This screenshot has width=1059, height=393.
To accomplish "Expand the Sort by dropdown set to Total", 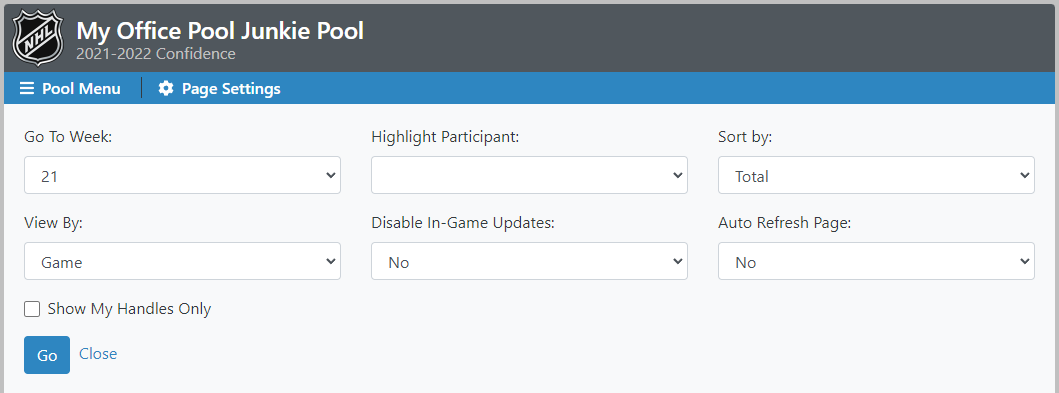I will pyautogui.click(x=876, y=176).
